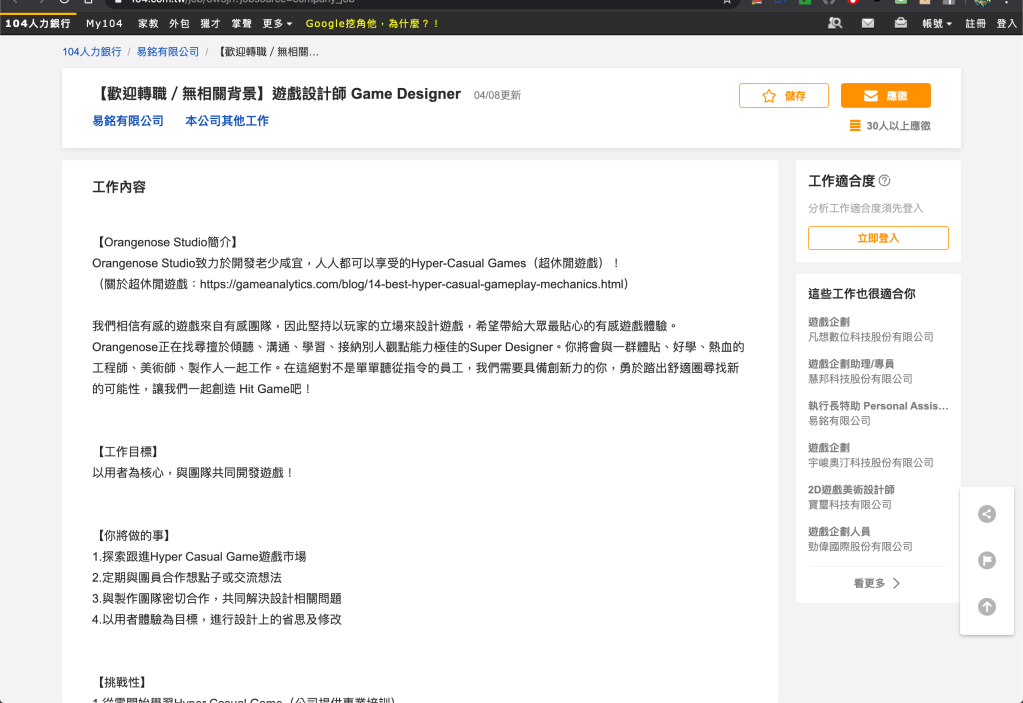
Task: Click the list icon beside 30人以上應徵
Action: point(855,126)
